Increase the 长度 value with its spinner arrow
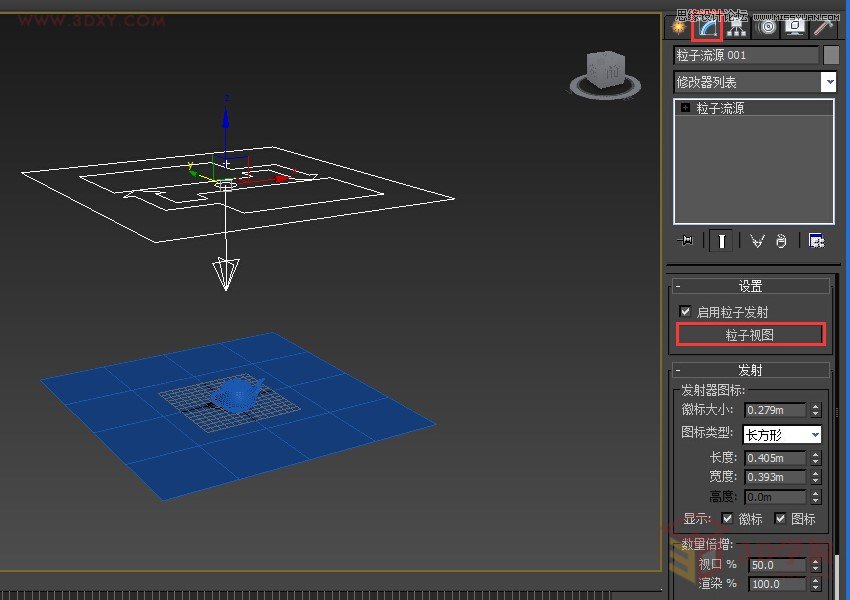The image size is (850, 600). pyautogui.click(x=817, y=454)
